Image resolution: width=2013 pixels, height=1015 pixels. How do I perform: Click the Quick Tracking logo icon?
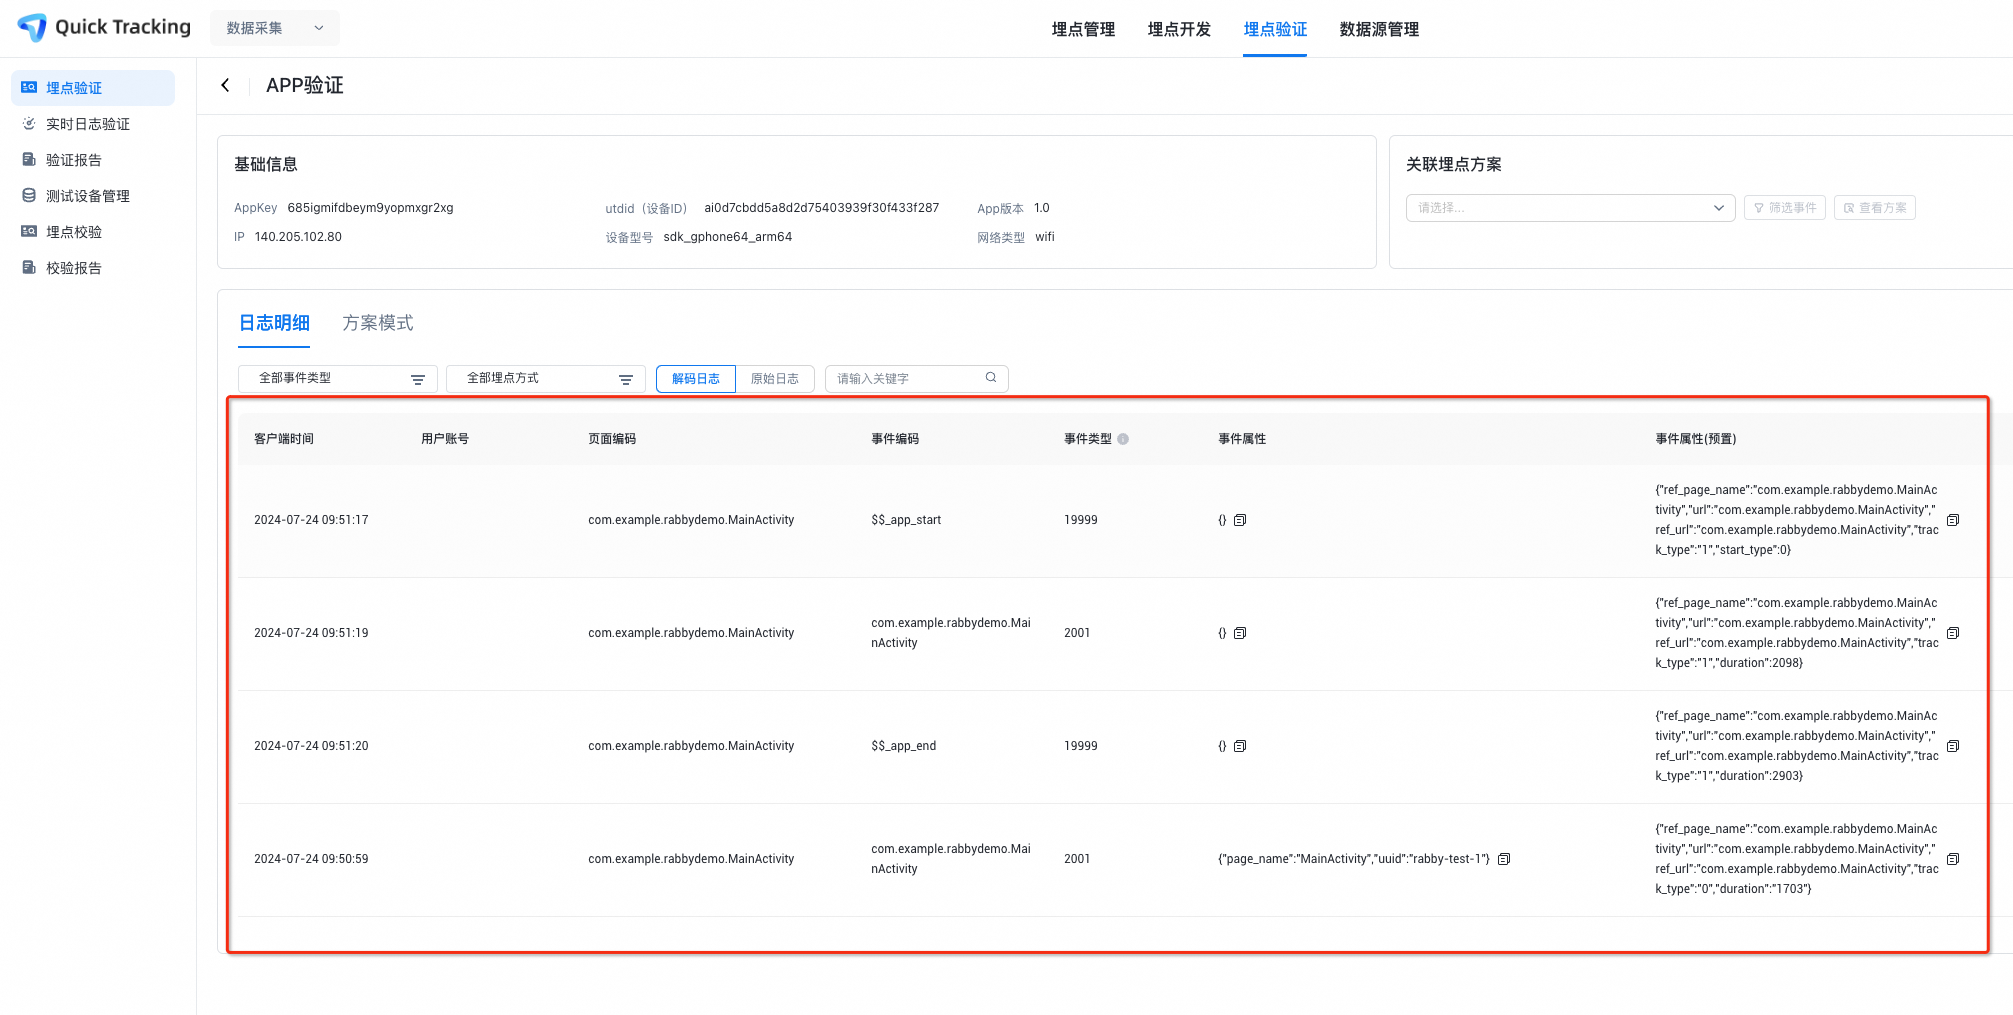pos(32,27)
